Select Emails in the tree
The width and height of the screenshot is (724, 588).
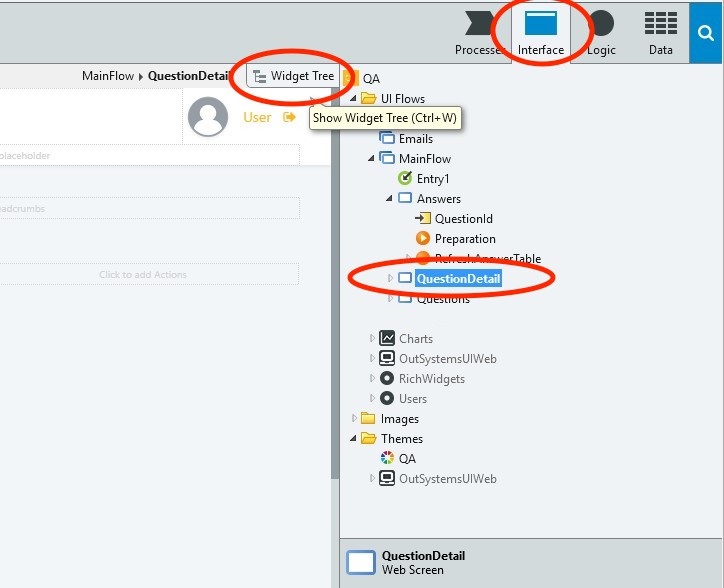(x=416, y=139)
